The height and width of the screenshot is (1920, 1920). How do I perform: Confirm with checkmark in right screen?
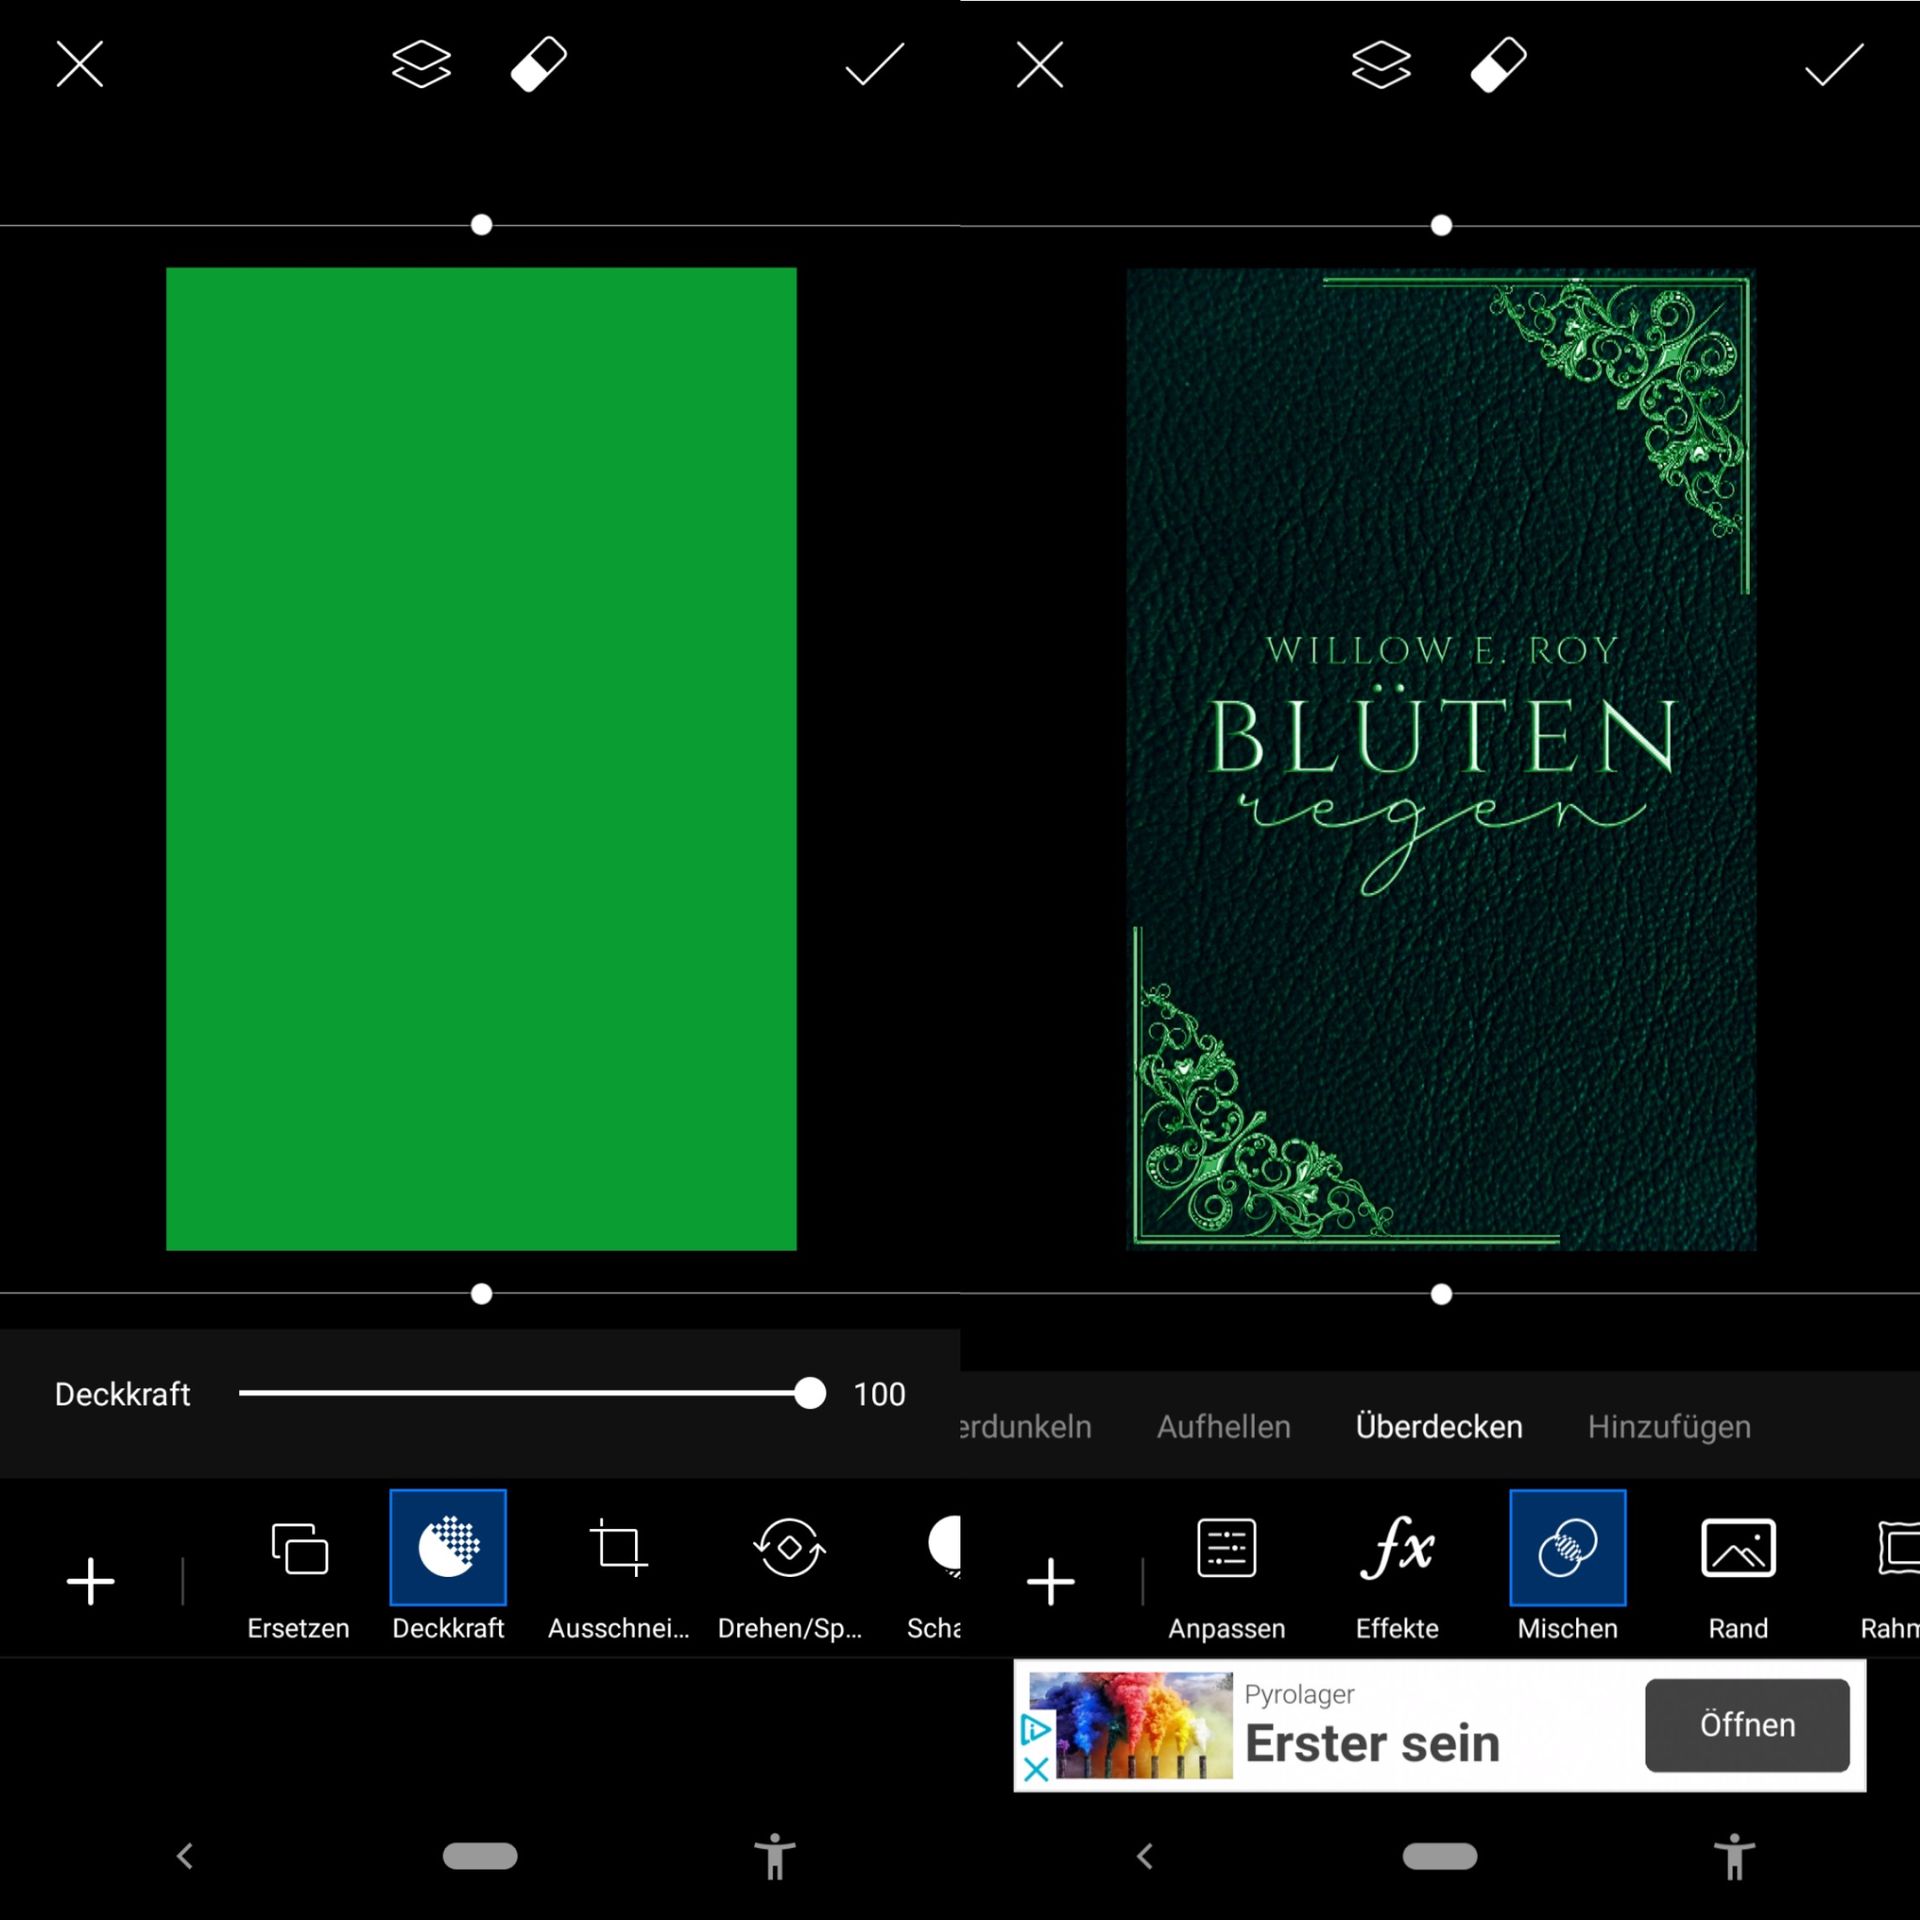coord(1834,65)
